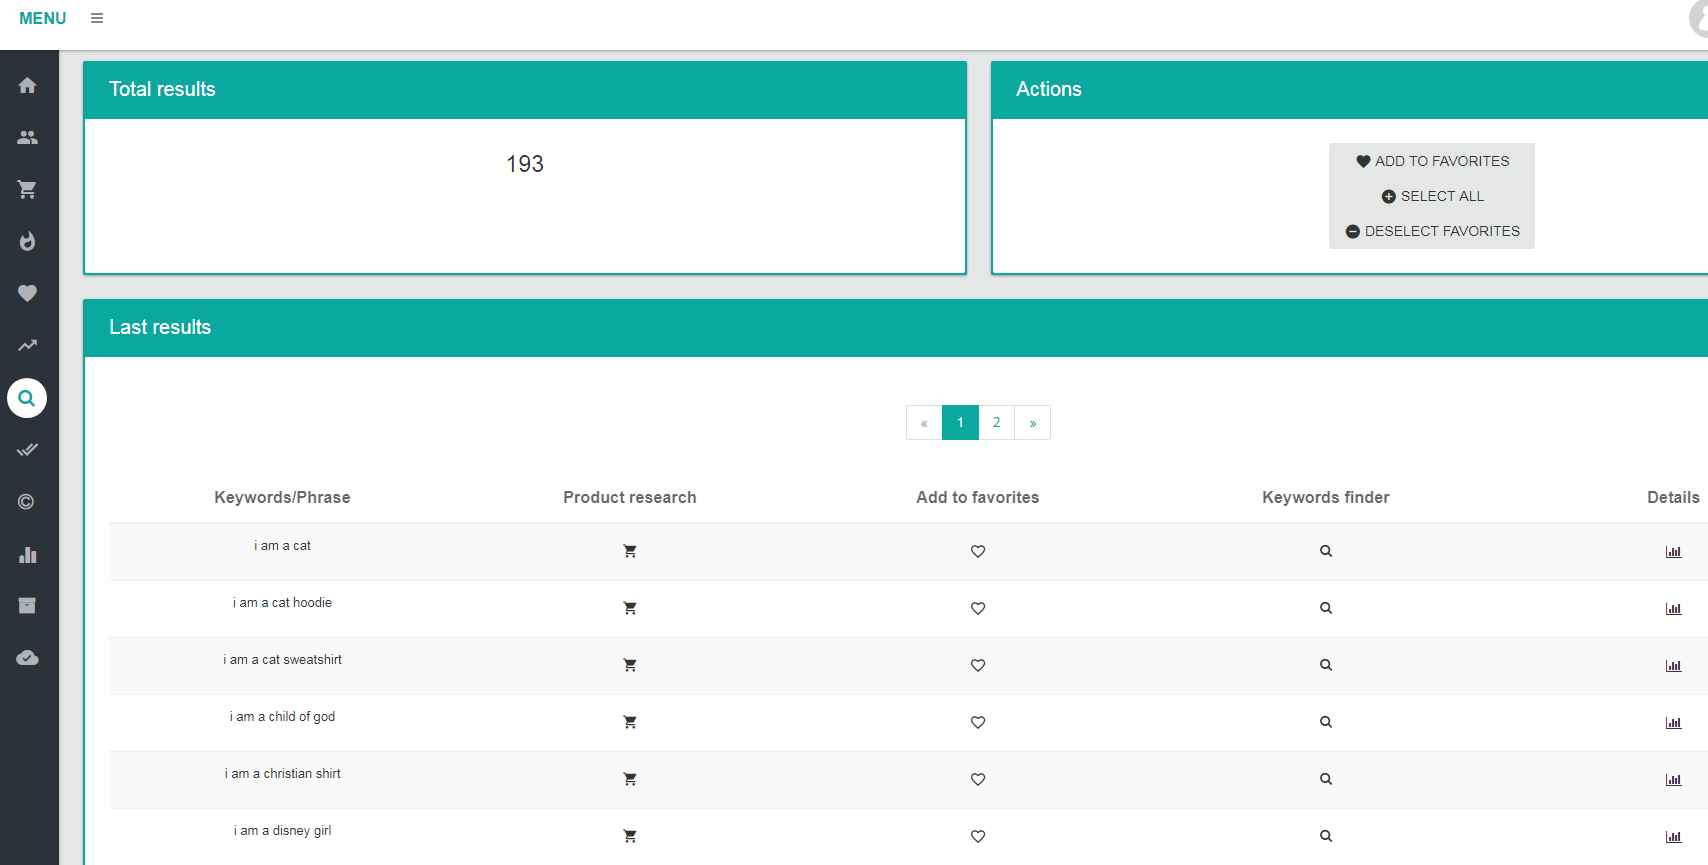Favorite the 'i am a cat hoodie' heart

pyautogui.click(x=978, y=608)
